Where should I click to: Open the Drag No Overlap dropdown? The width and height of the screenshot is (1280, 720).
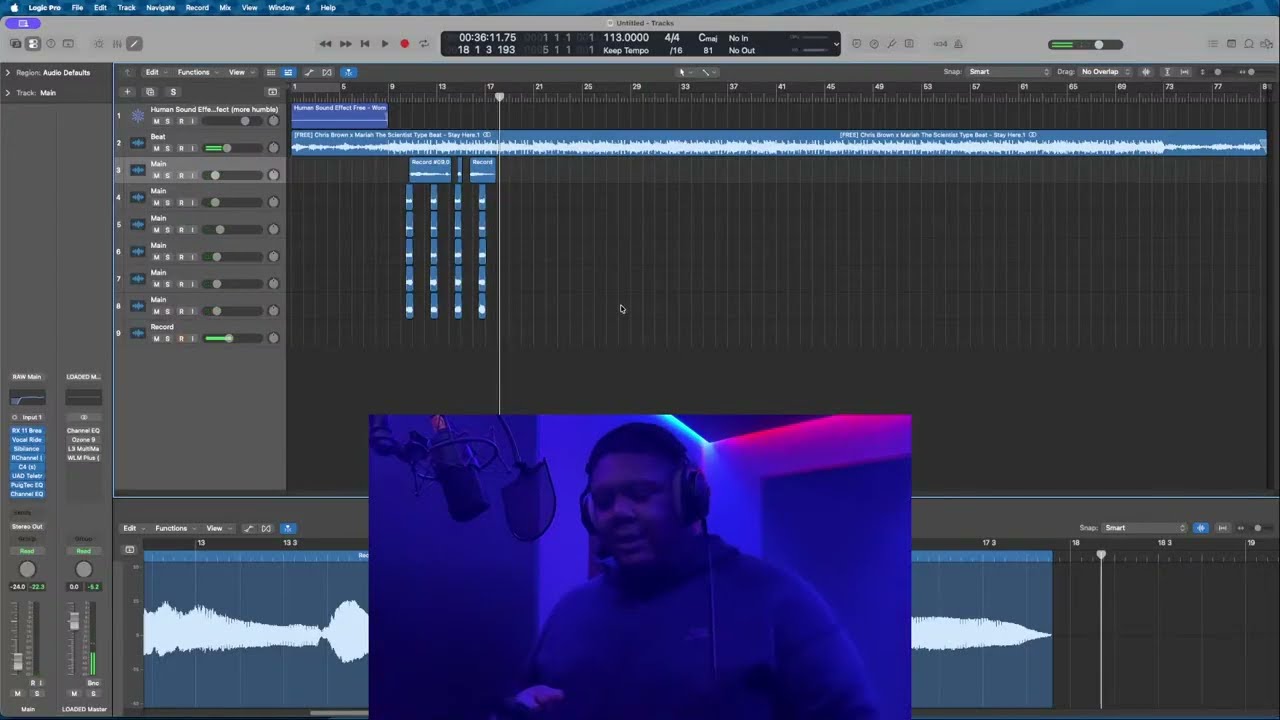(1104, 72)
